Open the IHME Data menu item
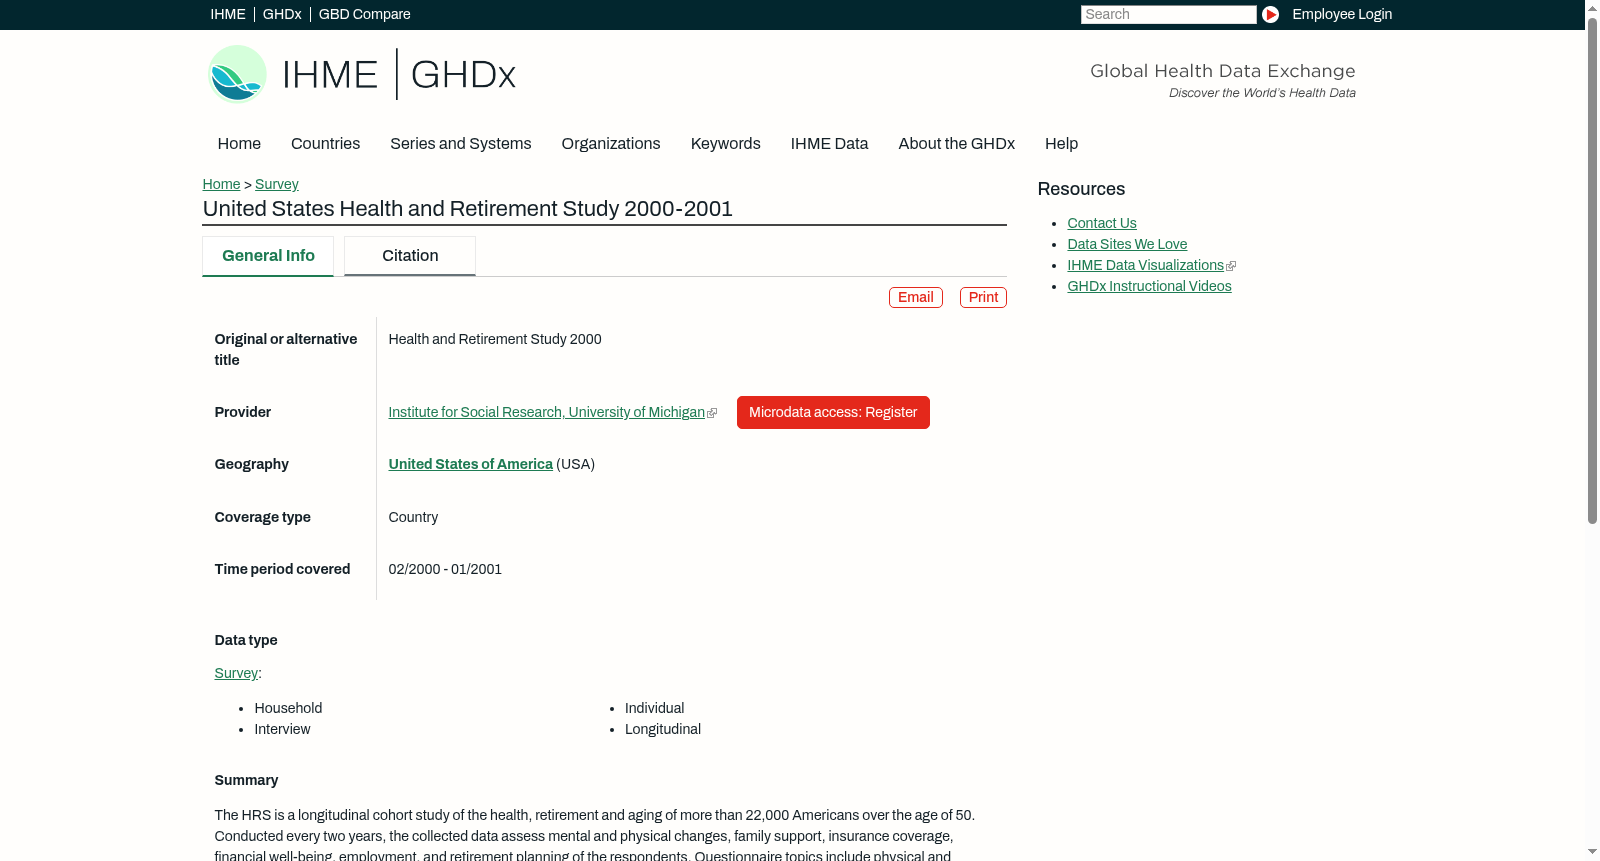Image resolution: width=1600 pixels, height=861 pixels. [x=829, y=144]
